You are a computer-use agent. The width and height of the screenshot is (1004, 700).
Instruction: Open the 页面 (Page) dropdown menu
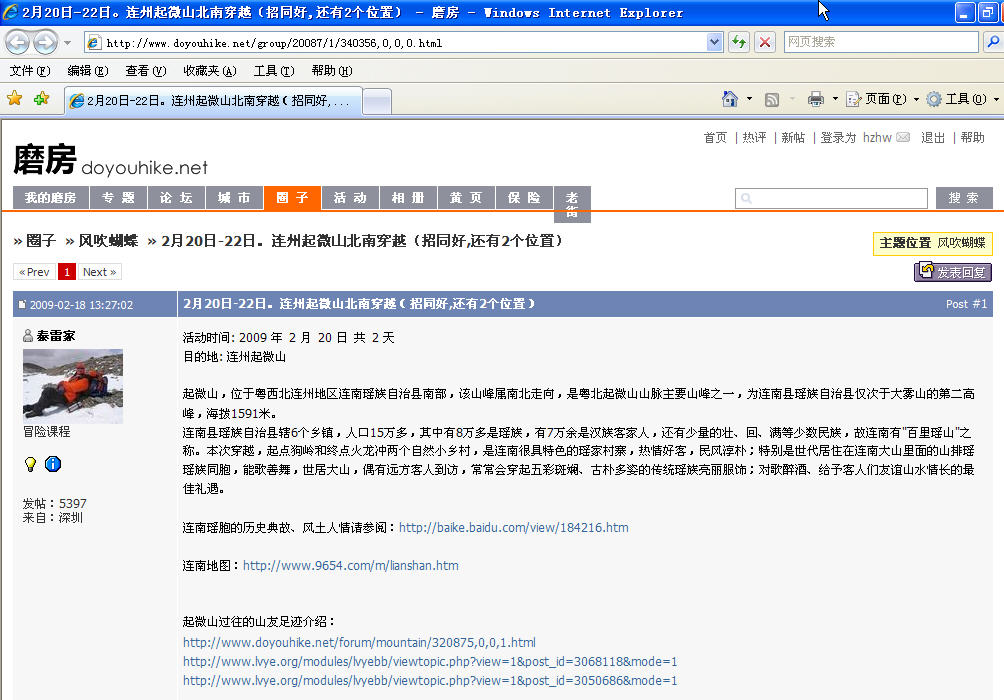tap(882, 99)
